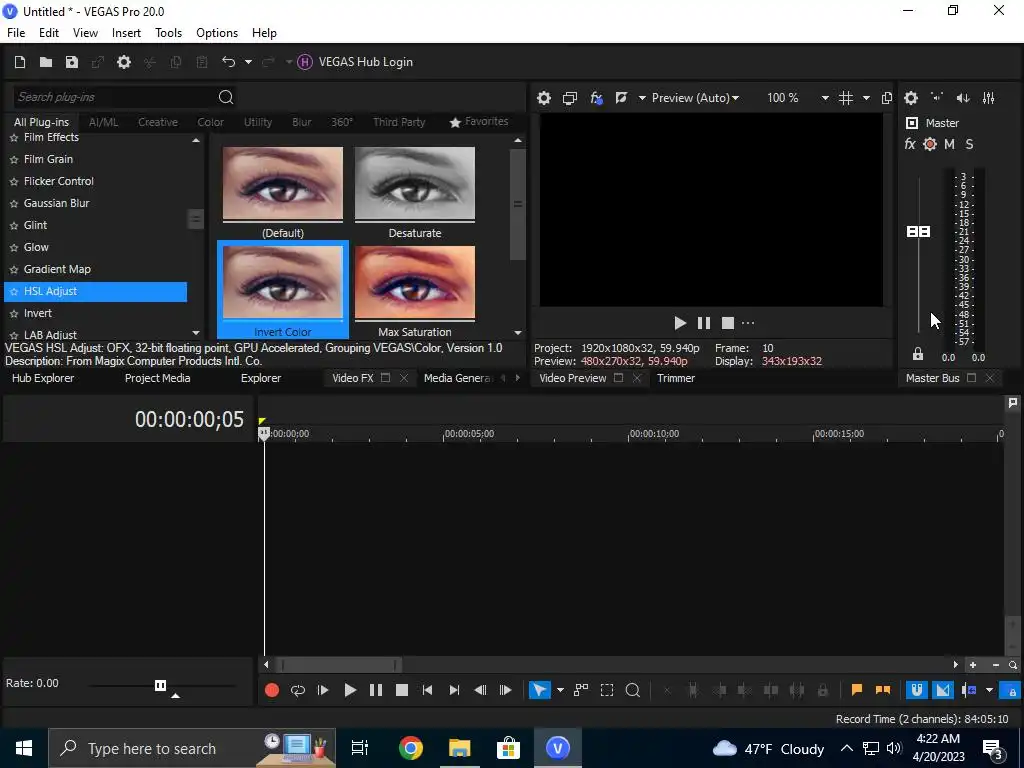Open Master automation settings icon
1024x768 pixels.
point(930,144)
